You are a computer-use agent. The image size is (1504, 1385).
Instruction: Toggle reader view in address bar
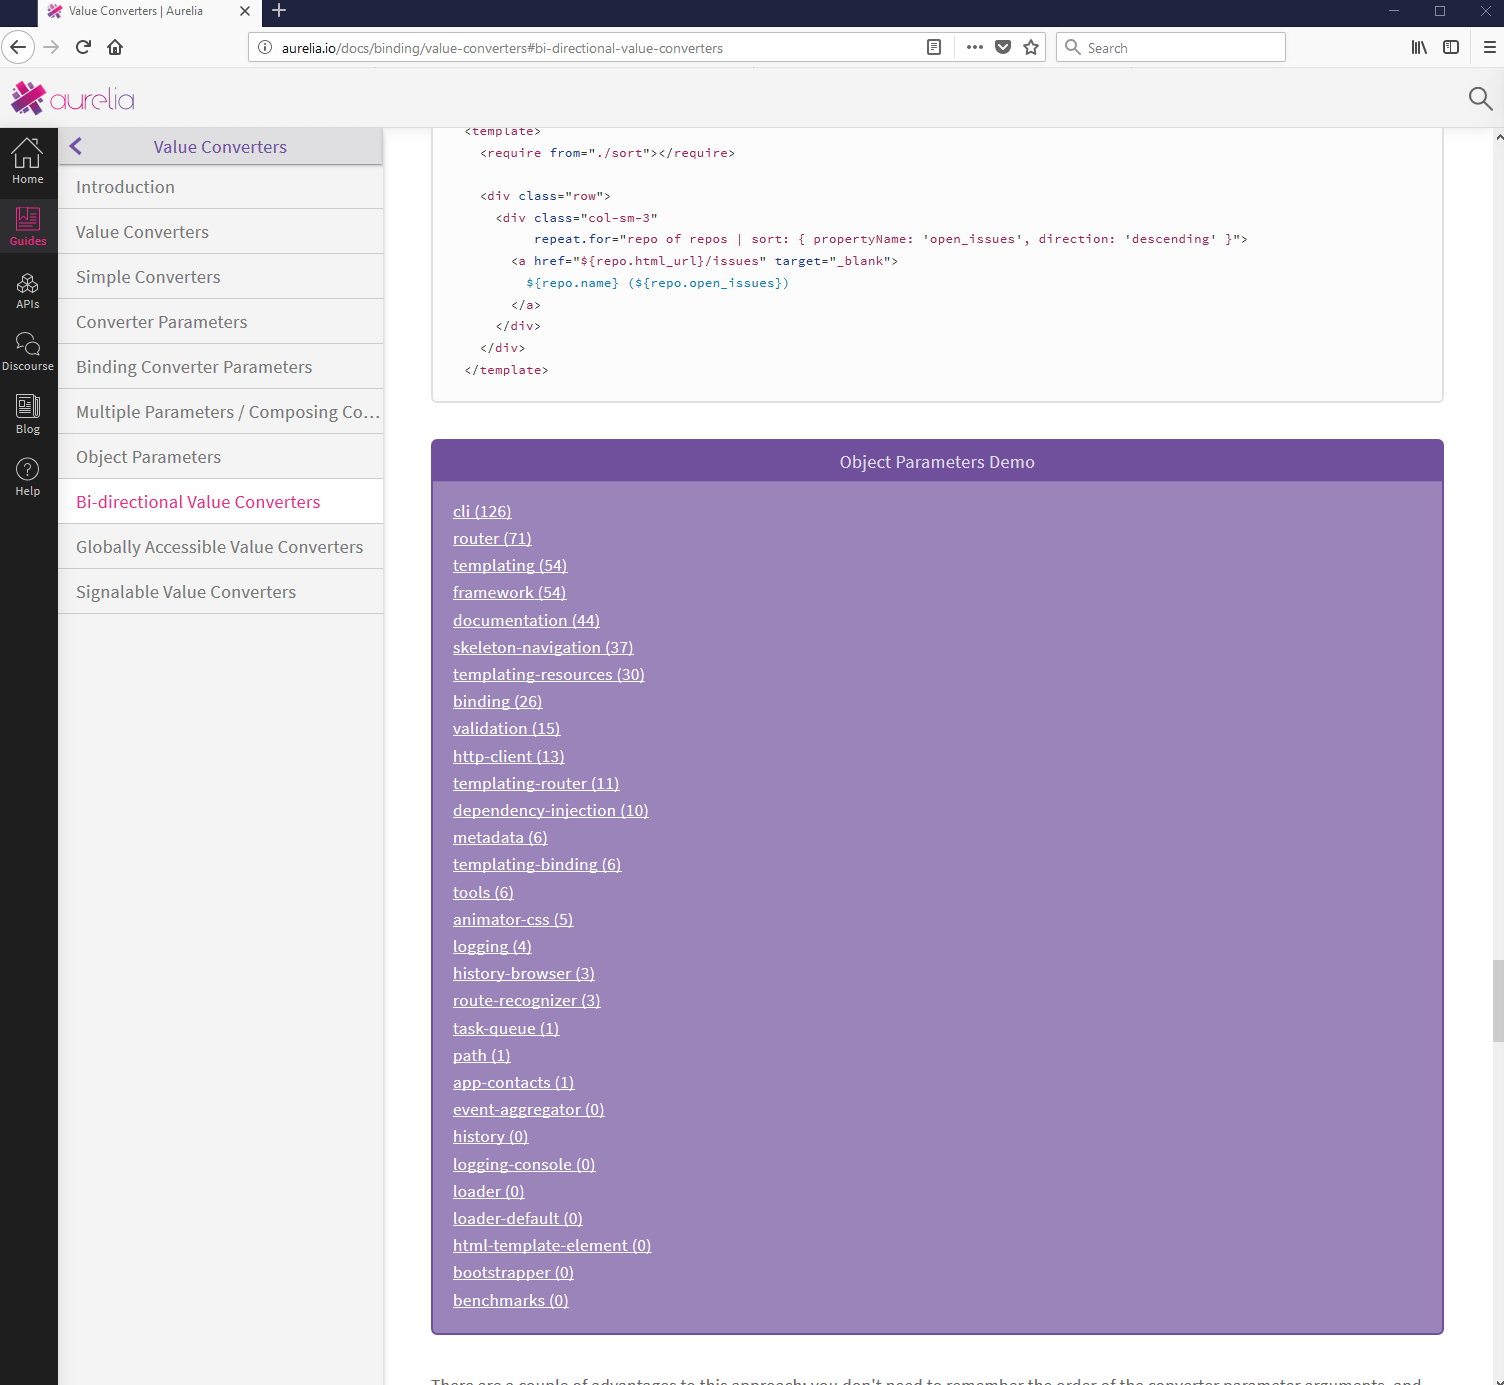pyautogui.click(x=934, y=47)
